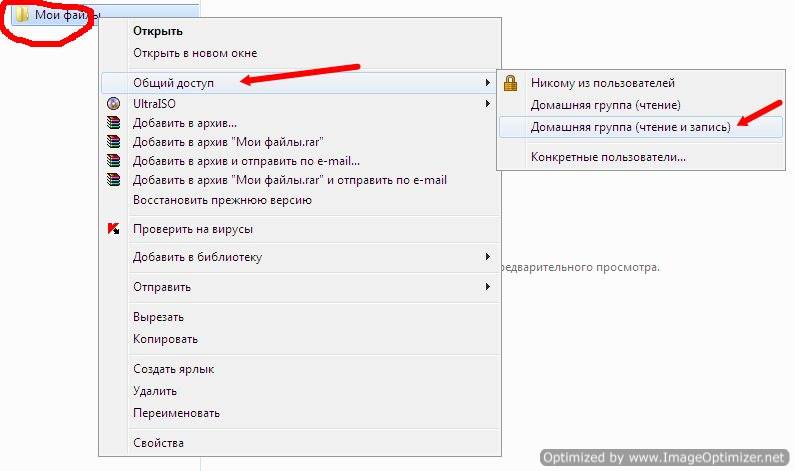Click the Kaspersky icon for virus check
Screen dimensions: 795x471
click(113, 229)
